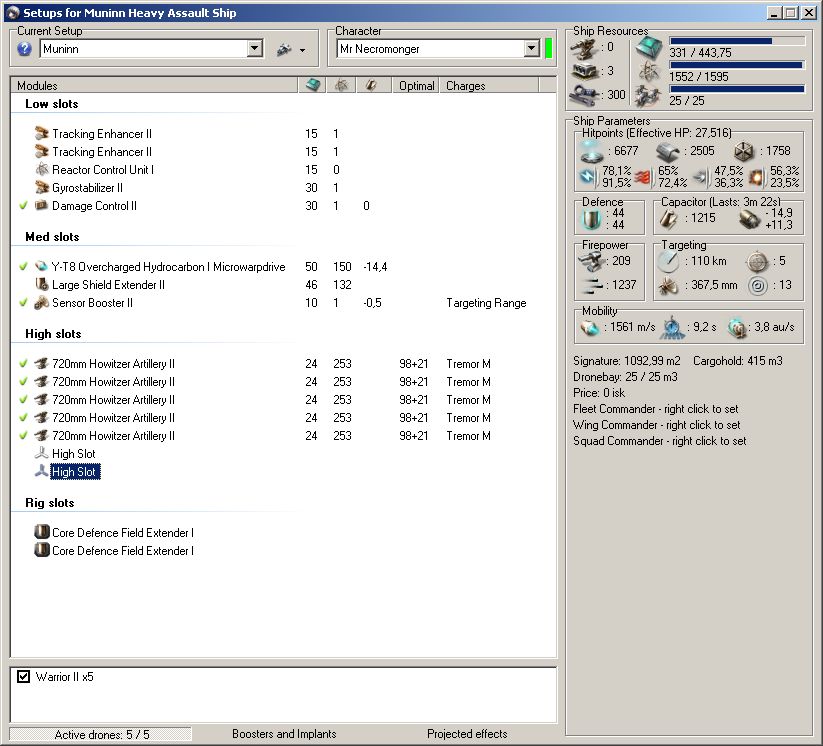Click the powergrid icon beside 1552 / 1595
Viewport: 823px width, 746px height.
click(649, 72)
